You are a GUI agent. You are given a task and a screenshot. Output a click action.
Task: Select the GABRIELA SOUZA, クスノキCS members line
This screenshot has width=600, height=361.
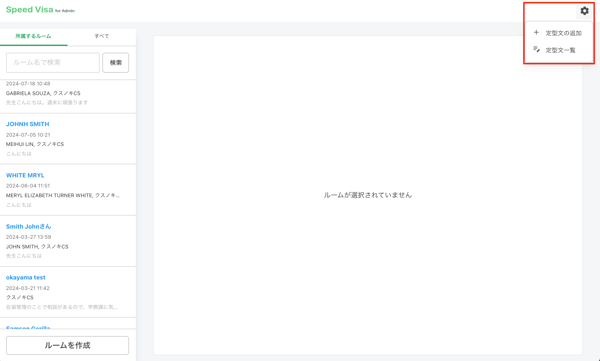pos(43,93)
